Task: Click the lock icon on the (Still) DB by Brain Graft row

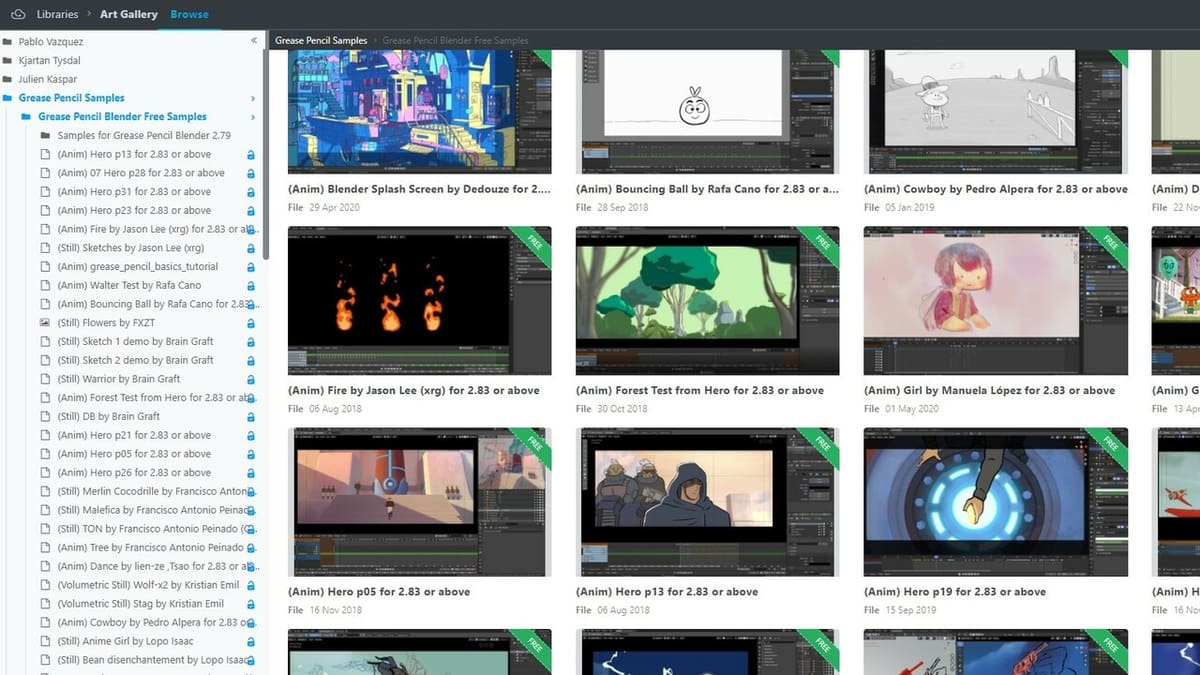Action: coord(250,417)
